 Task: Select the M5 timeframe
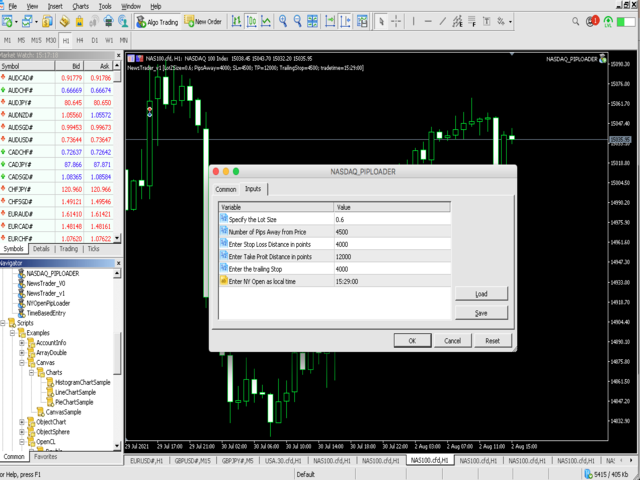point(21,40)
